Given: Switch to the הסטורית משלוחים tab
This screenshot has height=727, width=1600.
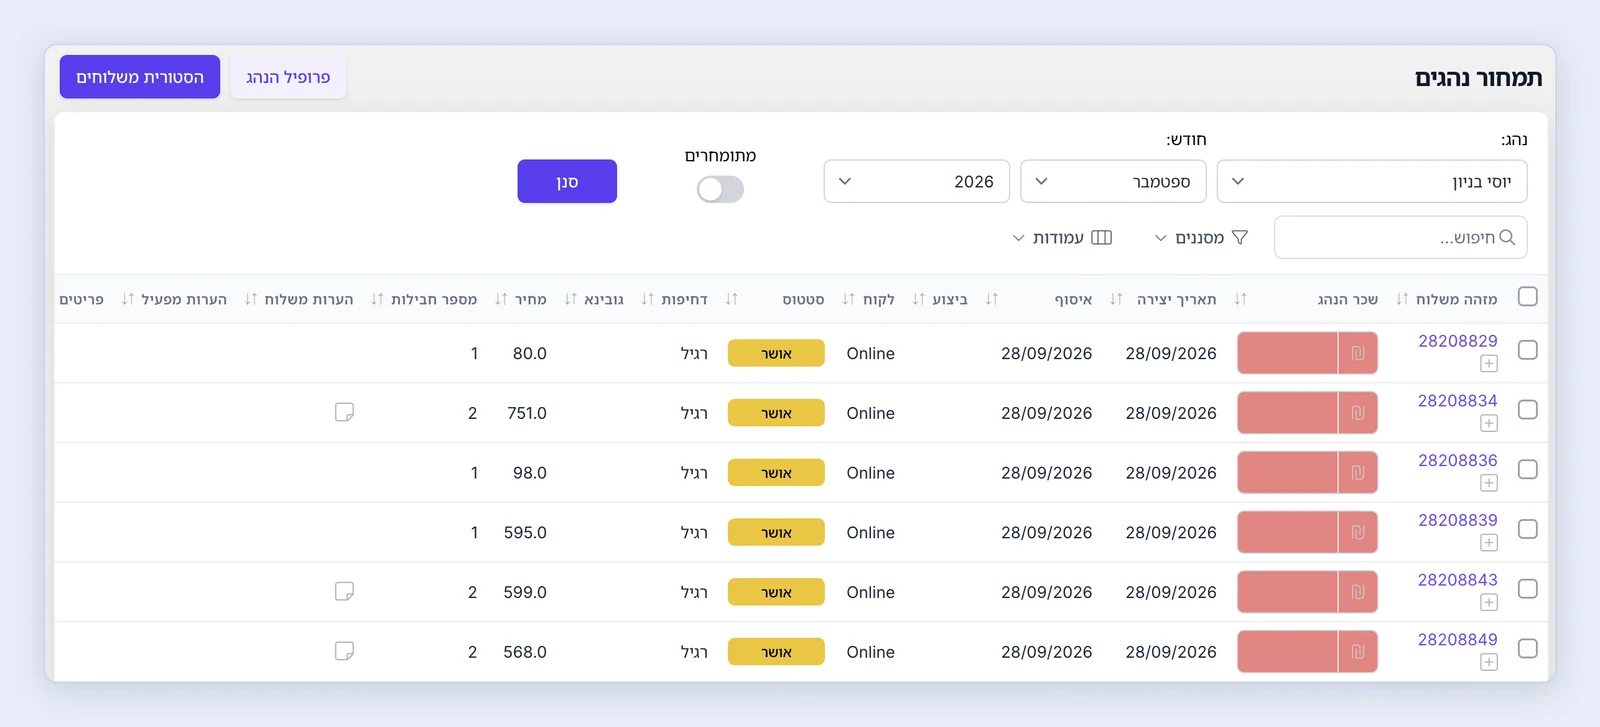Looking at the screenshot, I should (x=140, y=77).
